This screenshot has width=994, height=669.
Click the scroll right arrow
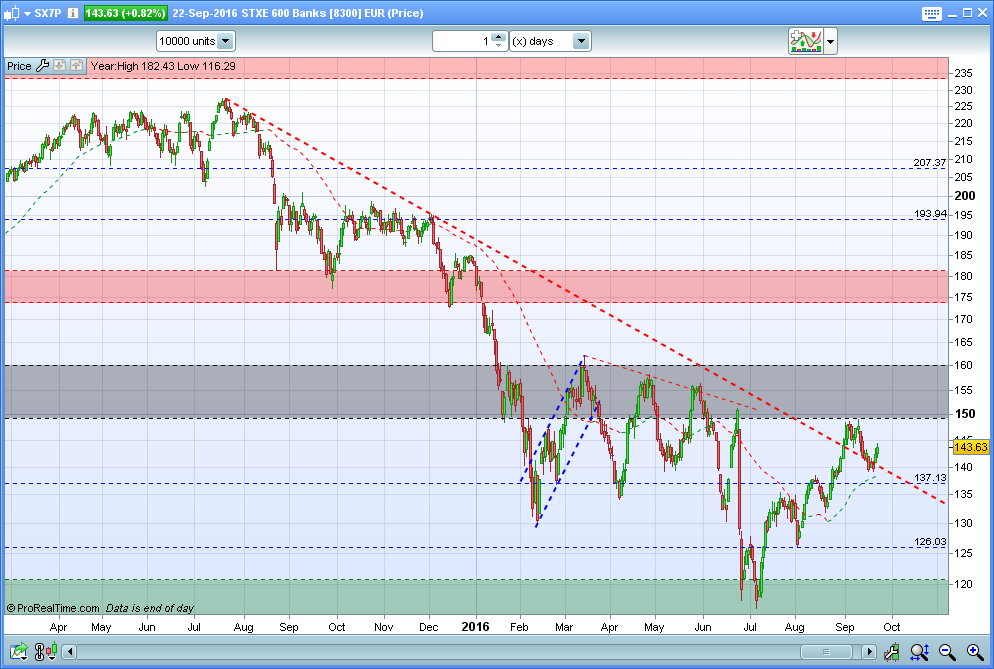point(868,651)
